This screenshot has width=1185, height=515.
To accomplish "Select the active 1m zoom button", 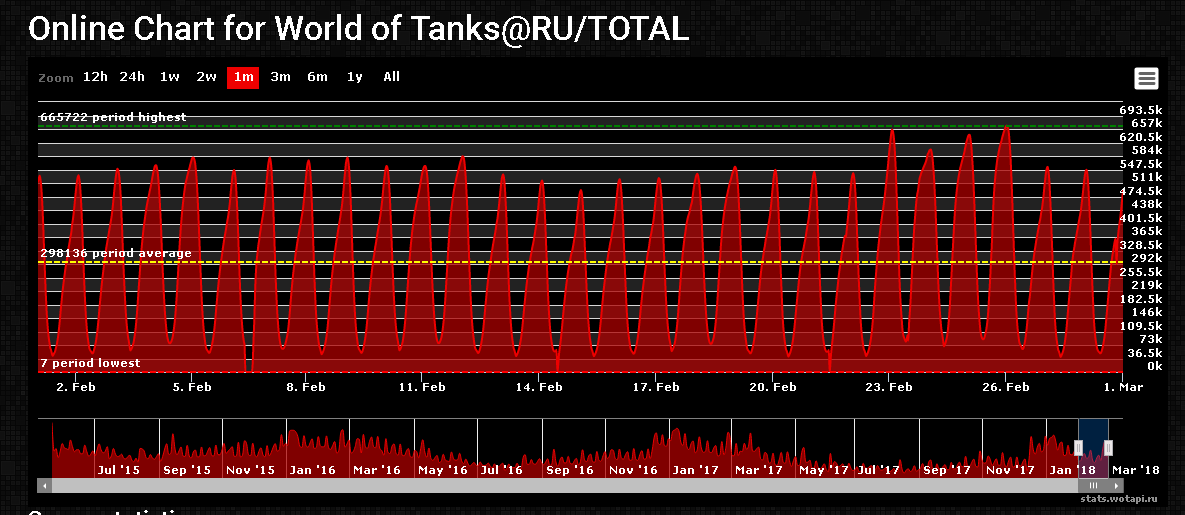I will 243,77.
